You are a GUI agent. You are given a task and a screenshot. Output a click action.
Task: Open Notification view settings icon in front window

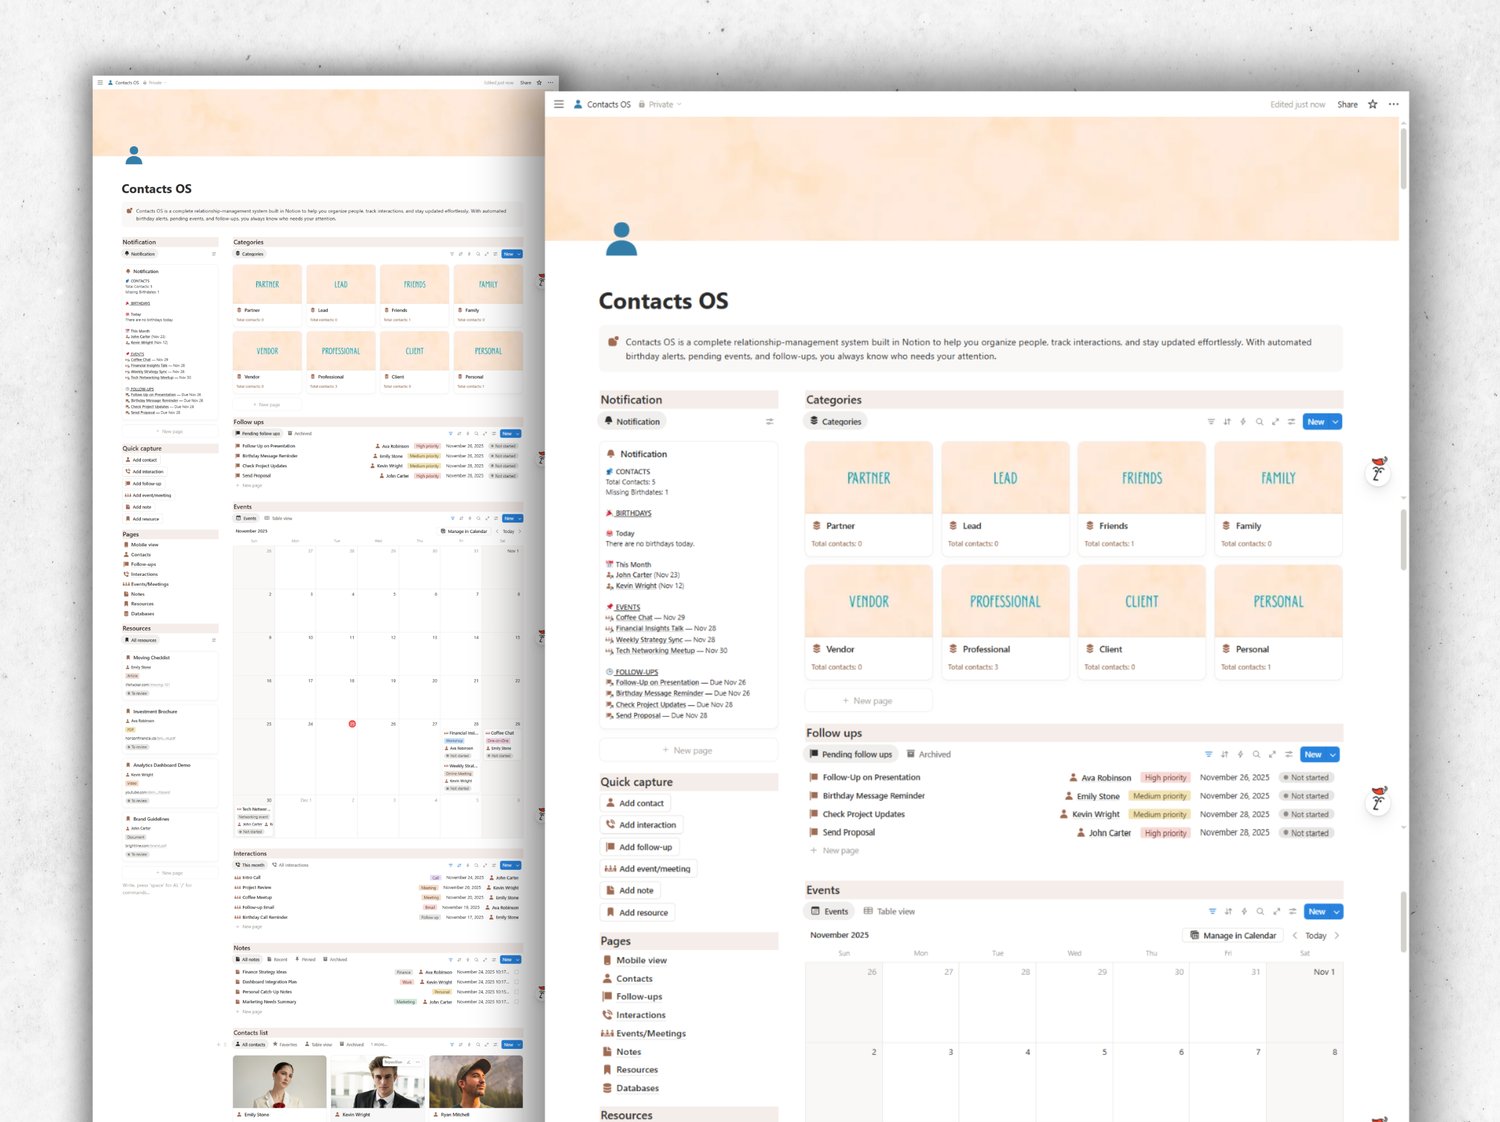(770, 422)
